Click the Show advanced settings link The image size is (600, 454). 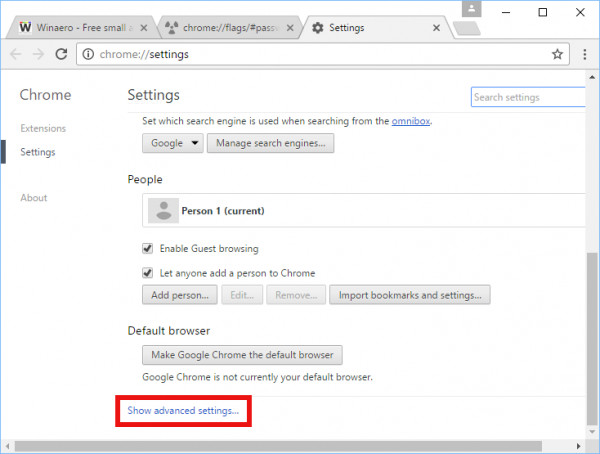pyautogui.click(x=183, y=410)
